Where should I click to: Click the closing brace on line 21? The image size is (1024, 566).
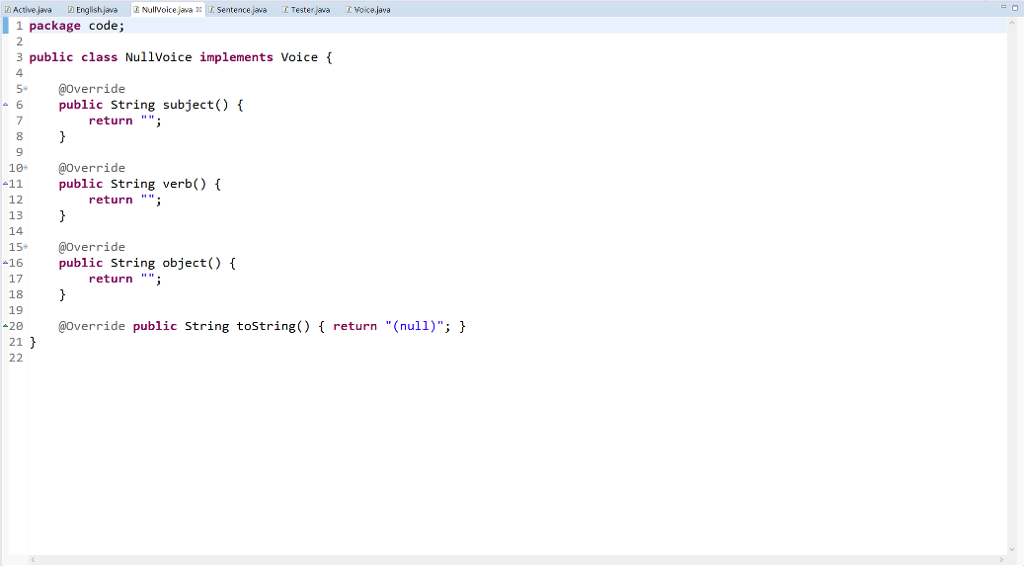pyautogui.click(x=33, y=342)
